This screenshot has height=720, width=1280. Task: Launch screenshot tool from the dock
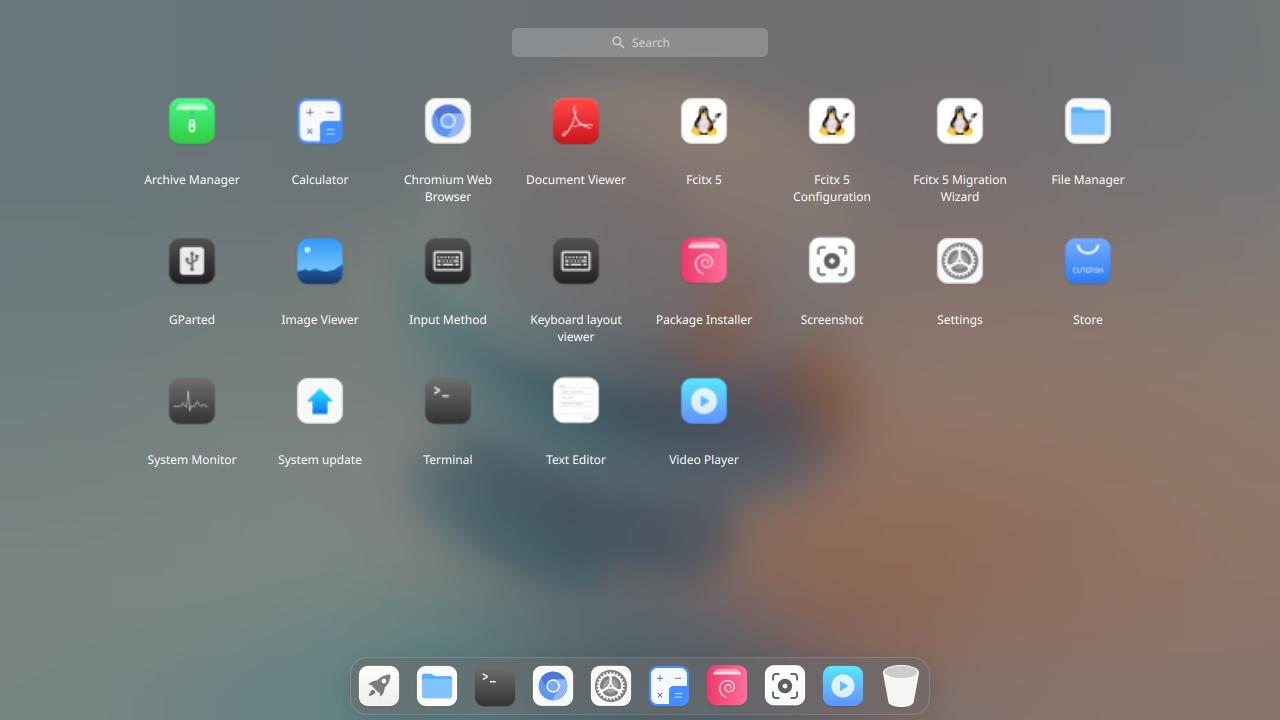click(785, 686)
